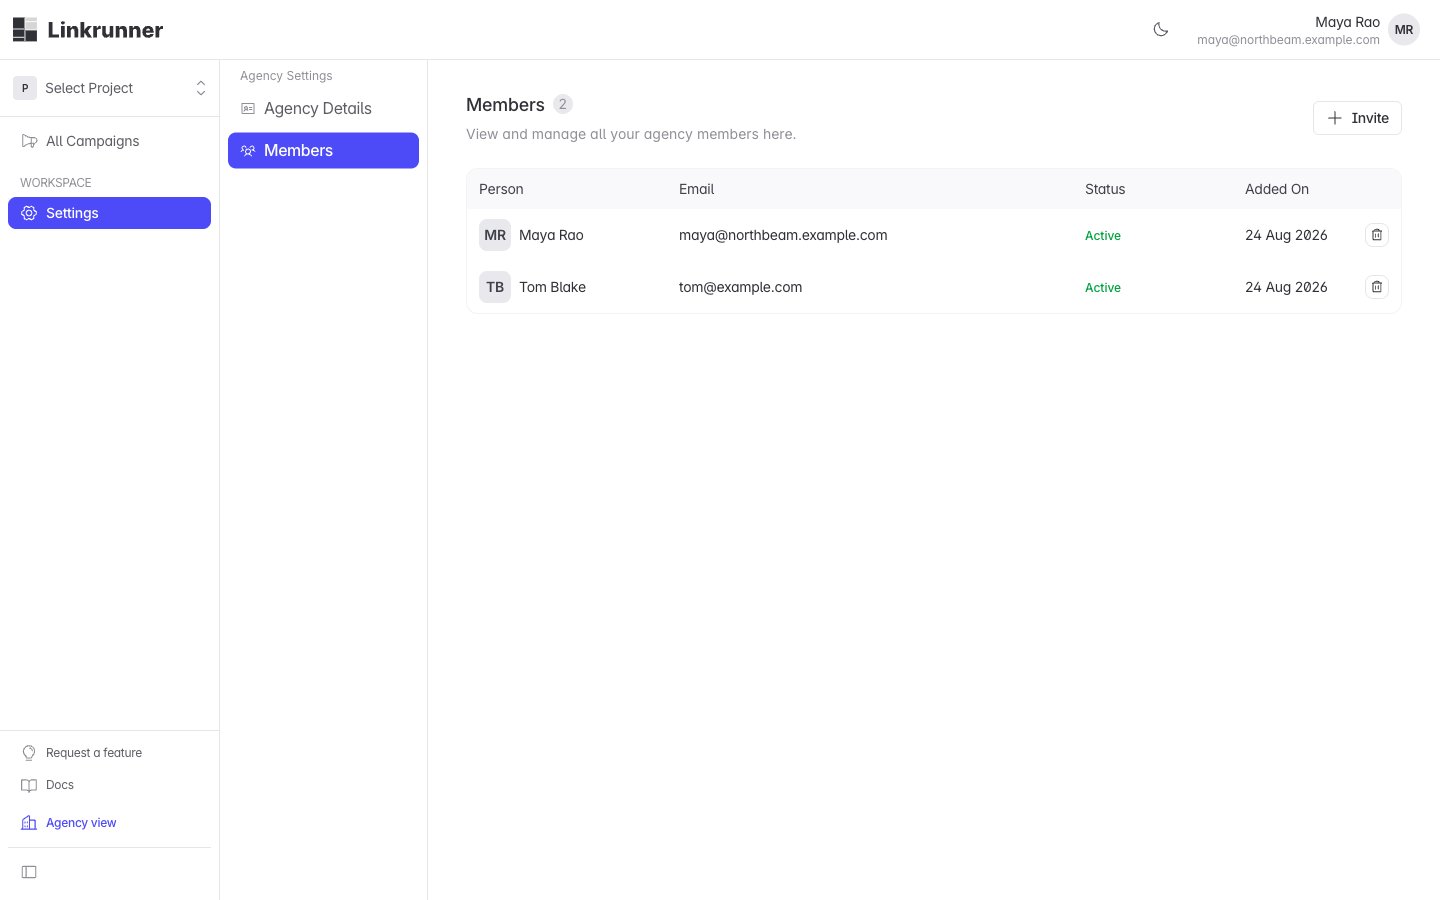This screenshot has height=900, width=1440.
Task: Expand the Select Project dropdown
Action: tap(110, 88)
